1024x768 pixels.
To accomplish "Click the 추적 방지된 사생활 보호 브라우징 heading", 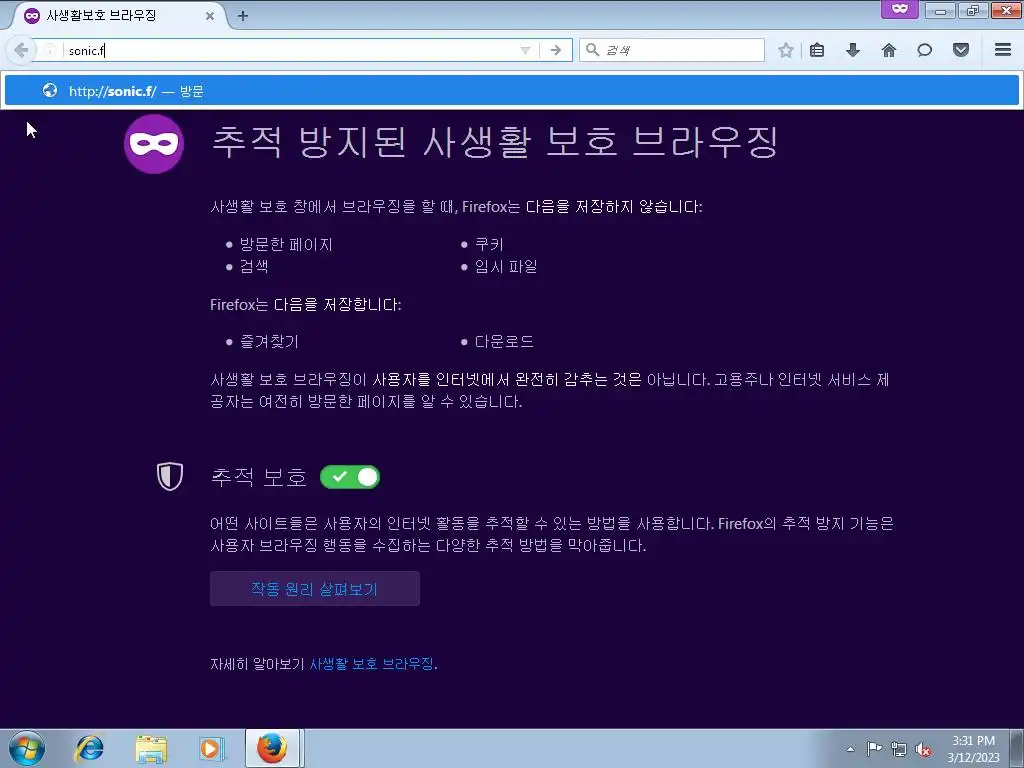I will tap(496, 142).
